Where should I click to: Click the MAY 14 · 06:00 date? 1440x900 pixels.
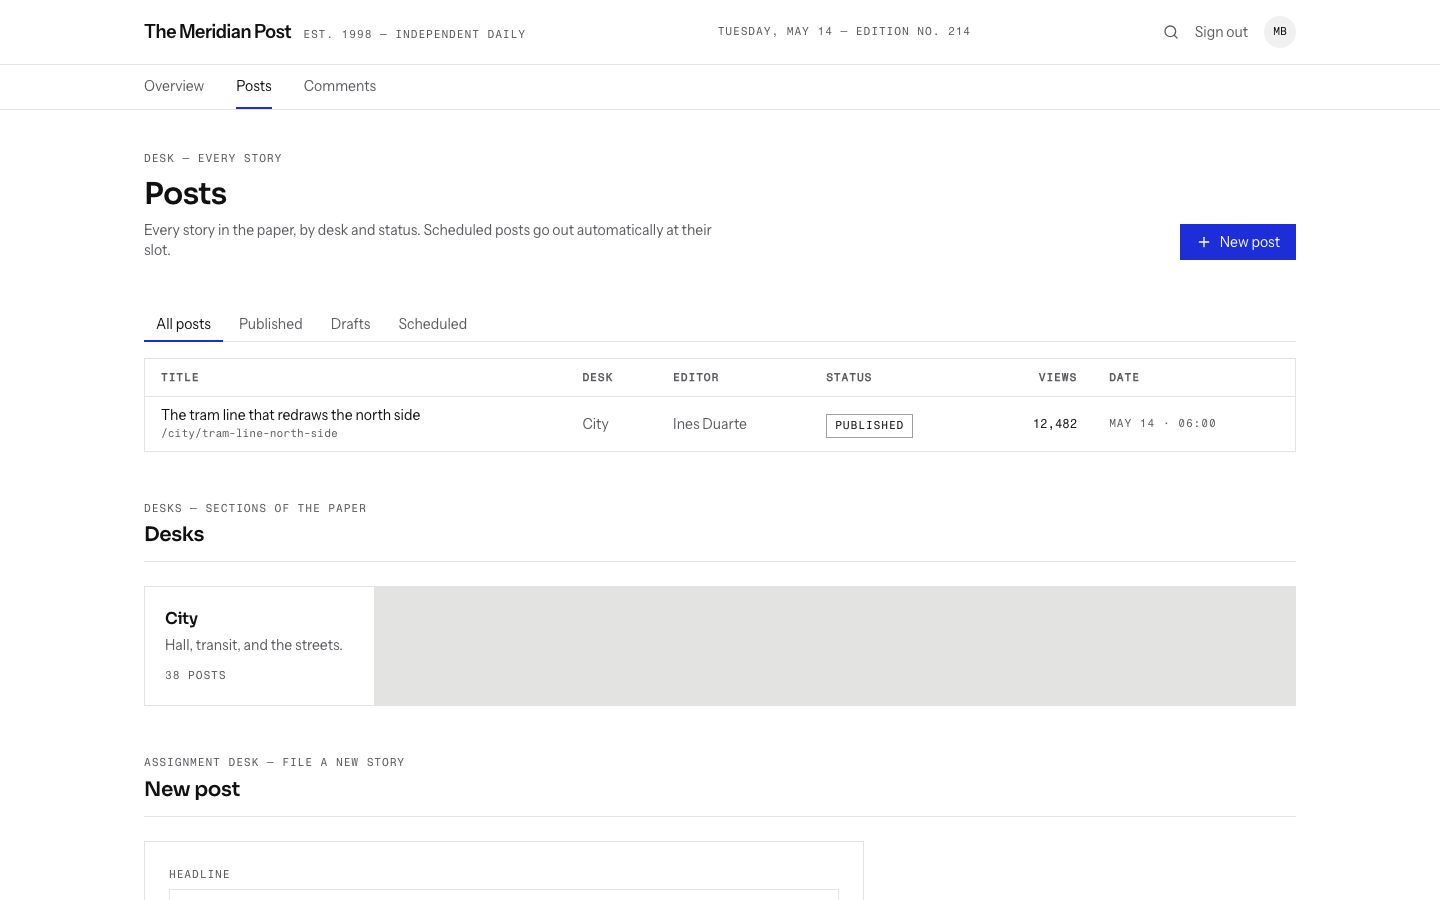click(1163, 424)
